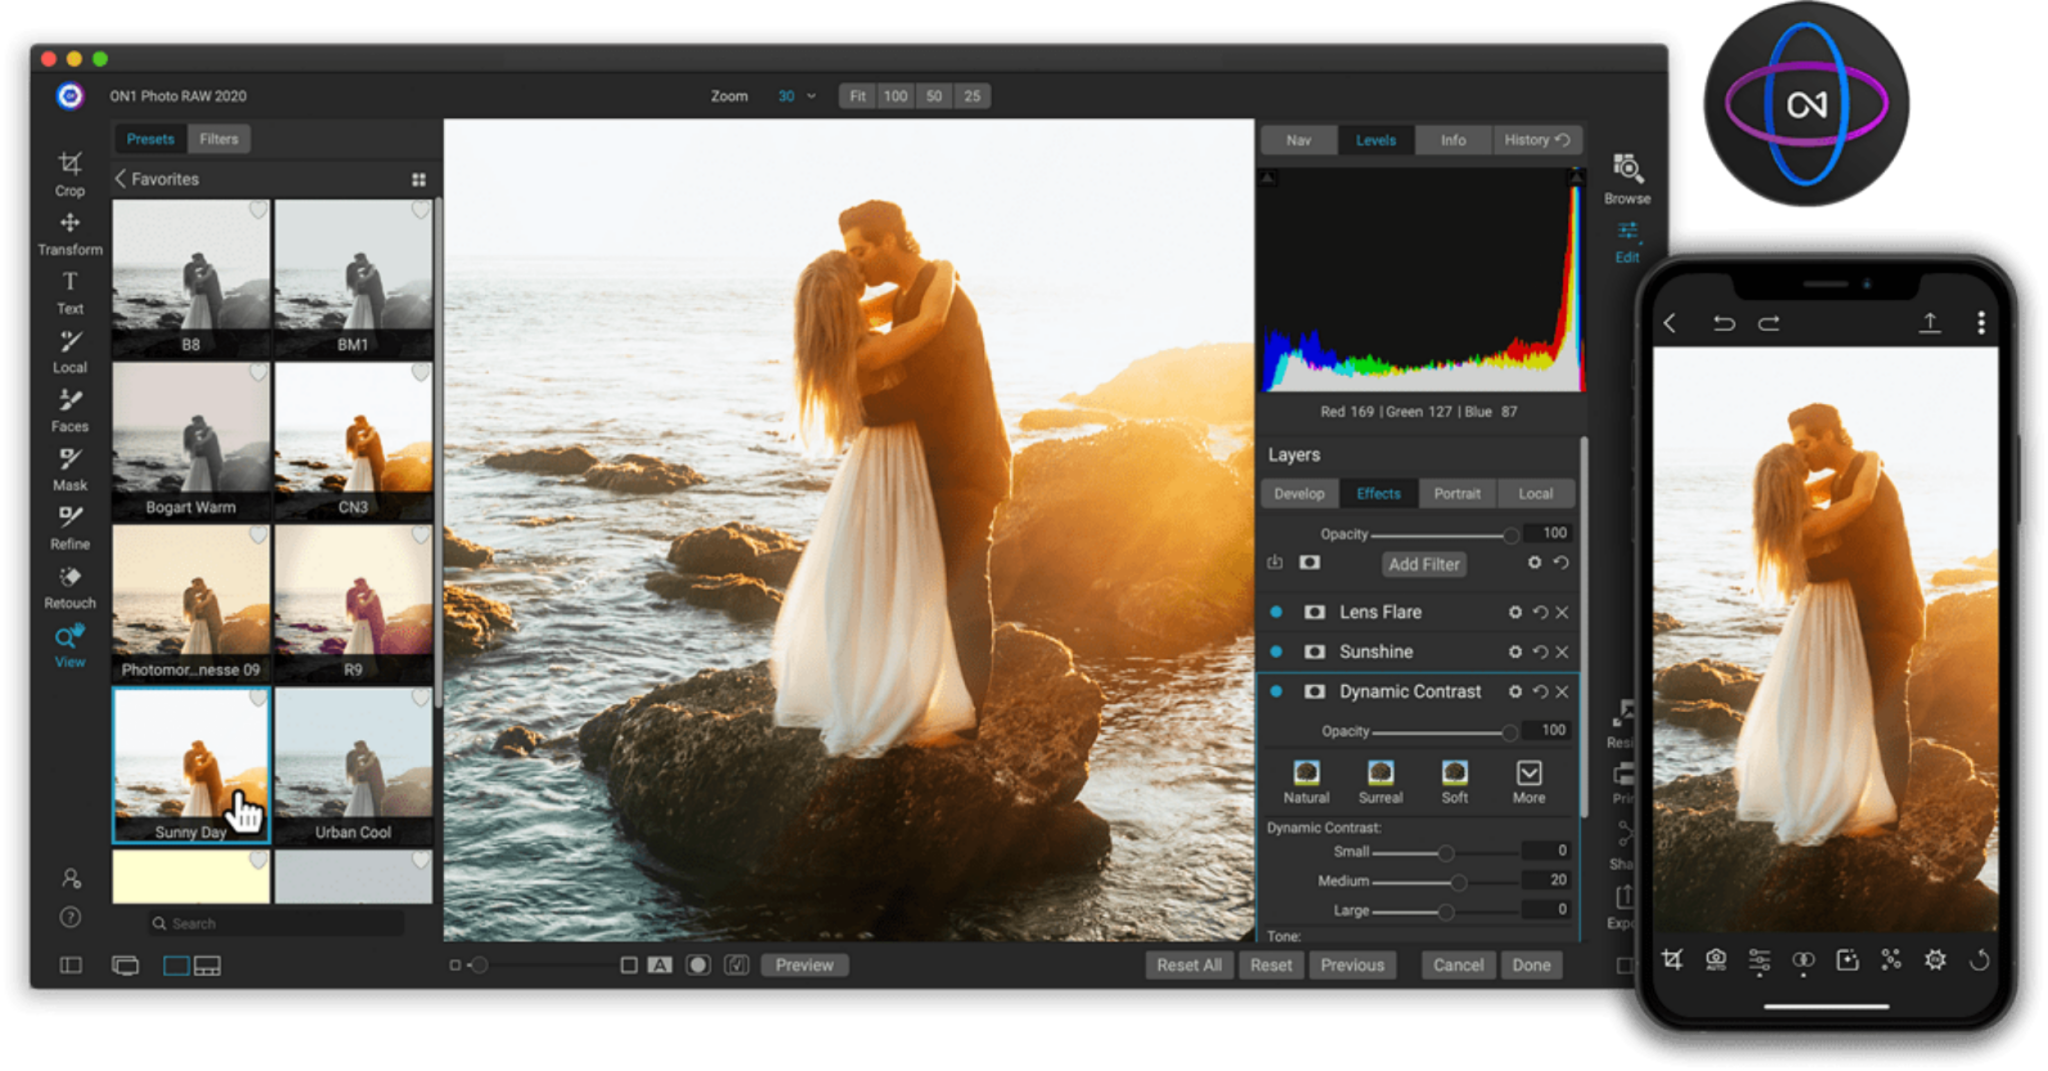
Task: Switch to the Portrait tab
Action: (x=1457, y=494)
